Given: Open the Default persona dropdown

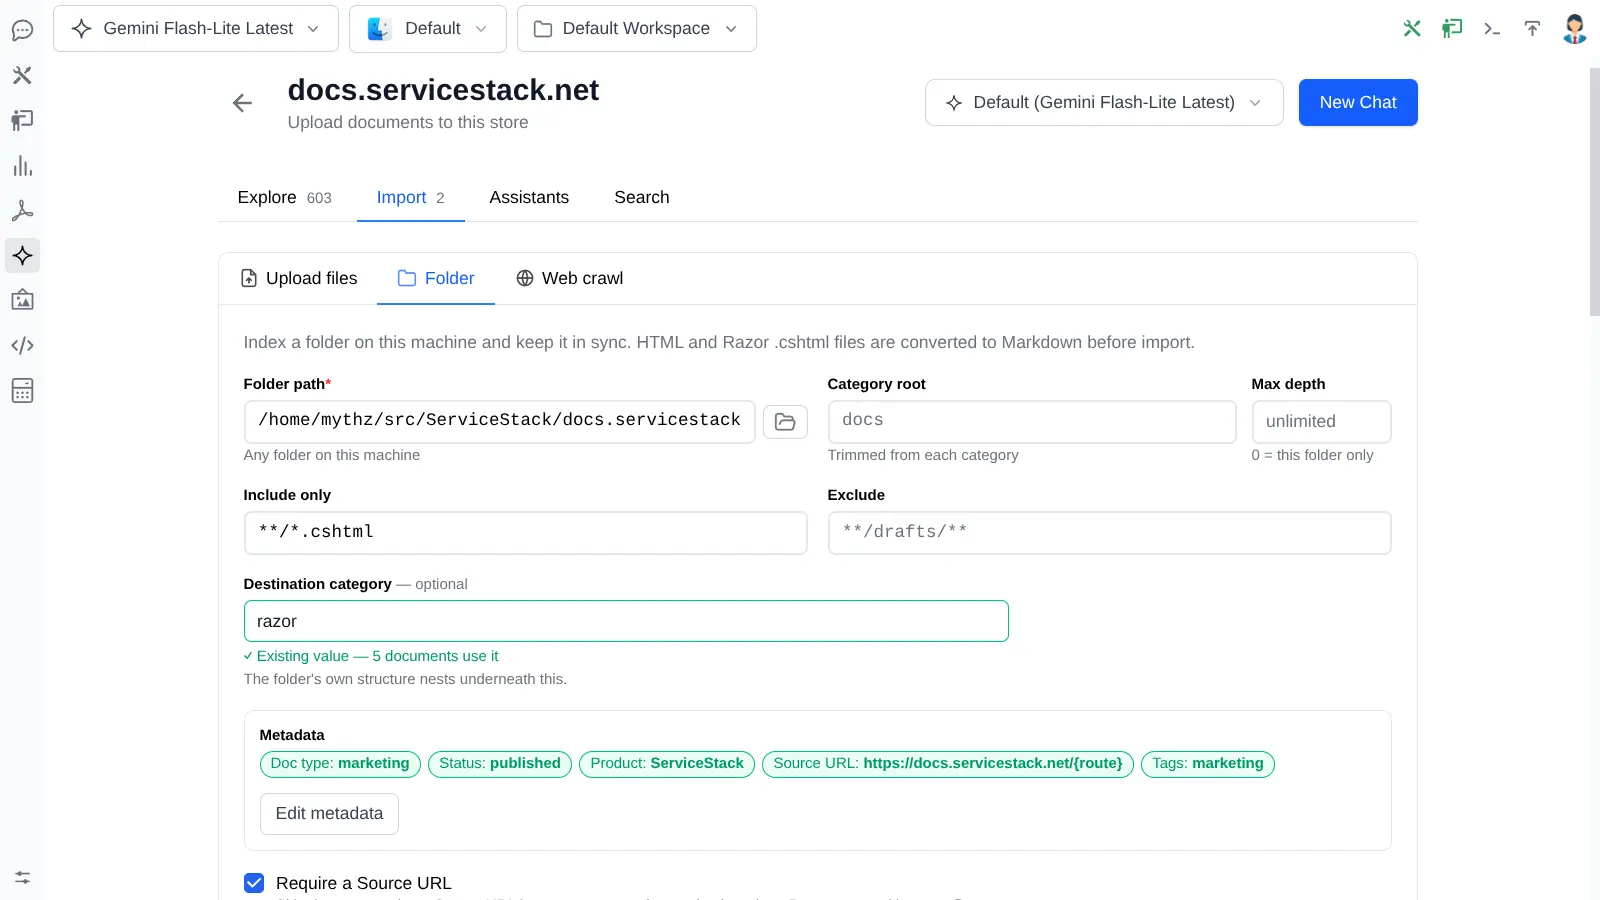Looking at the screenshot, I should coord(428,28).
